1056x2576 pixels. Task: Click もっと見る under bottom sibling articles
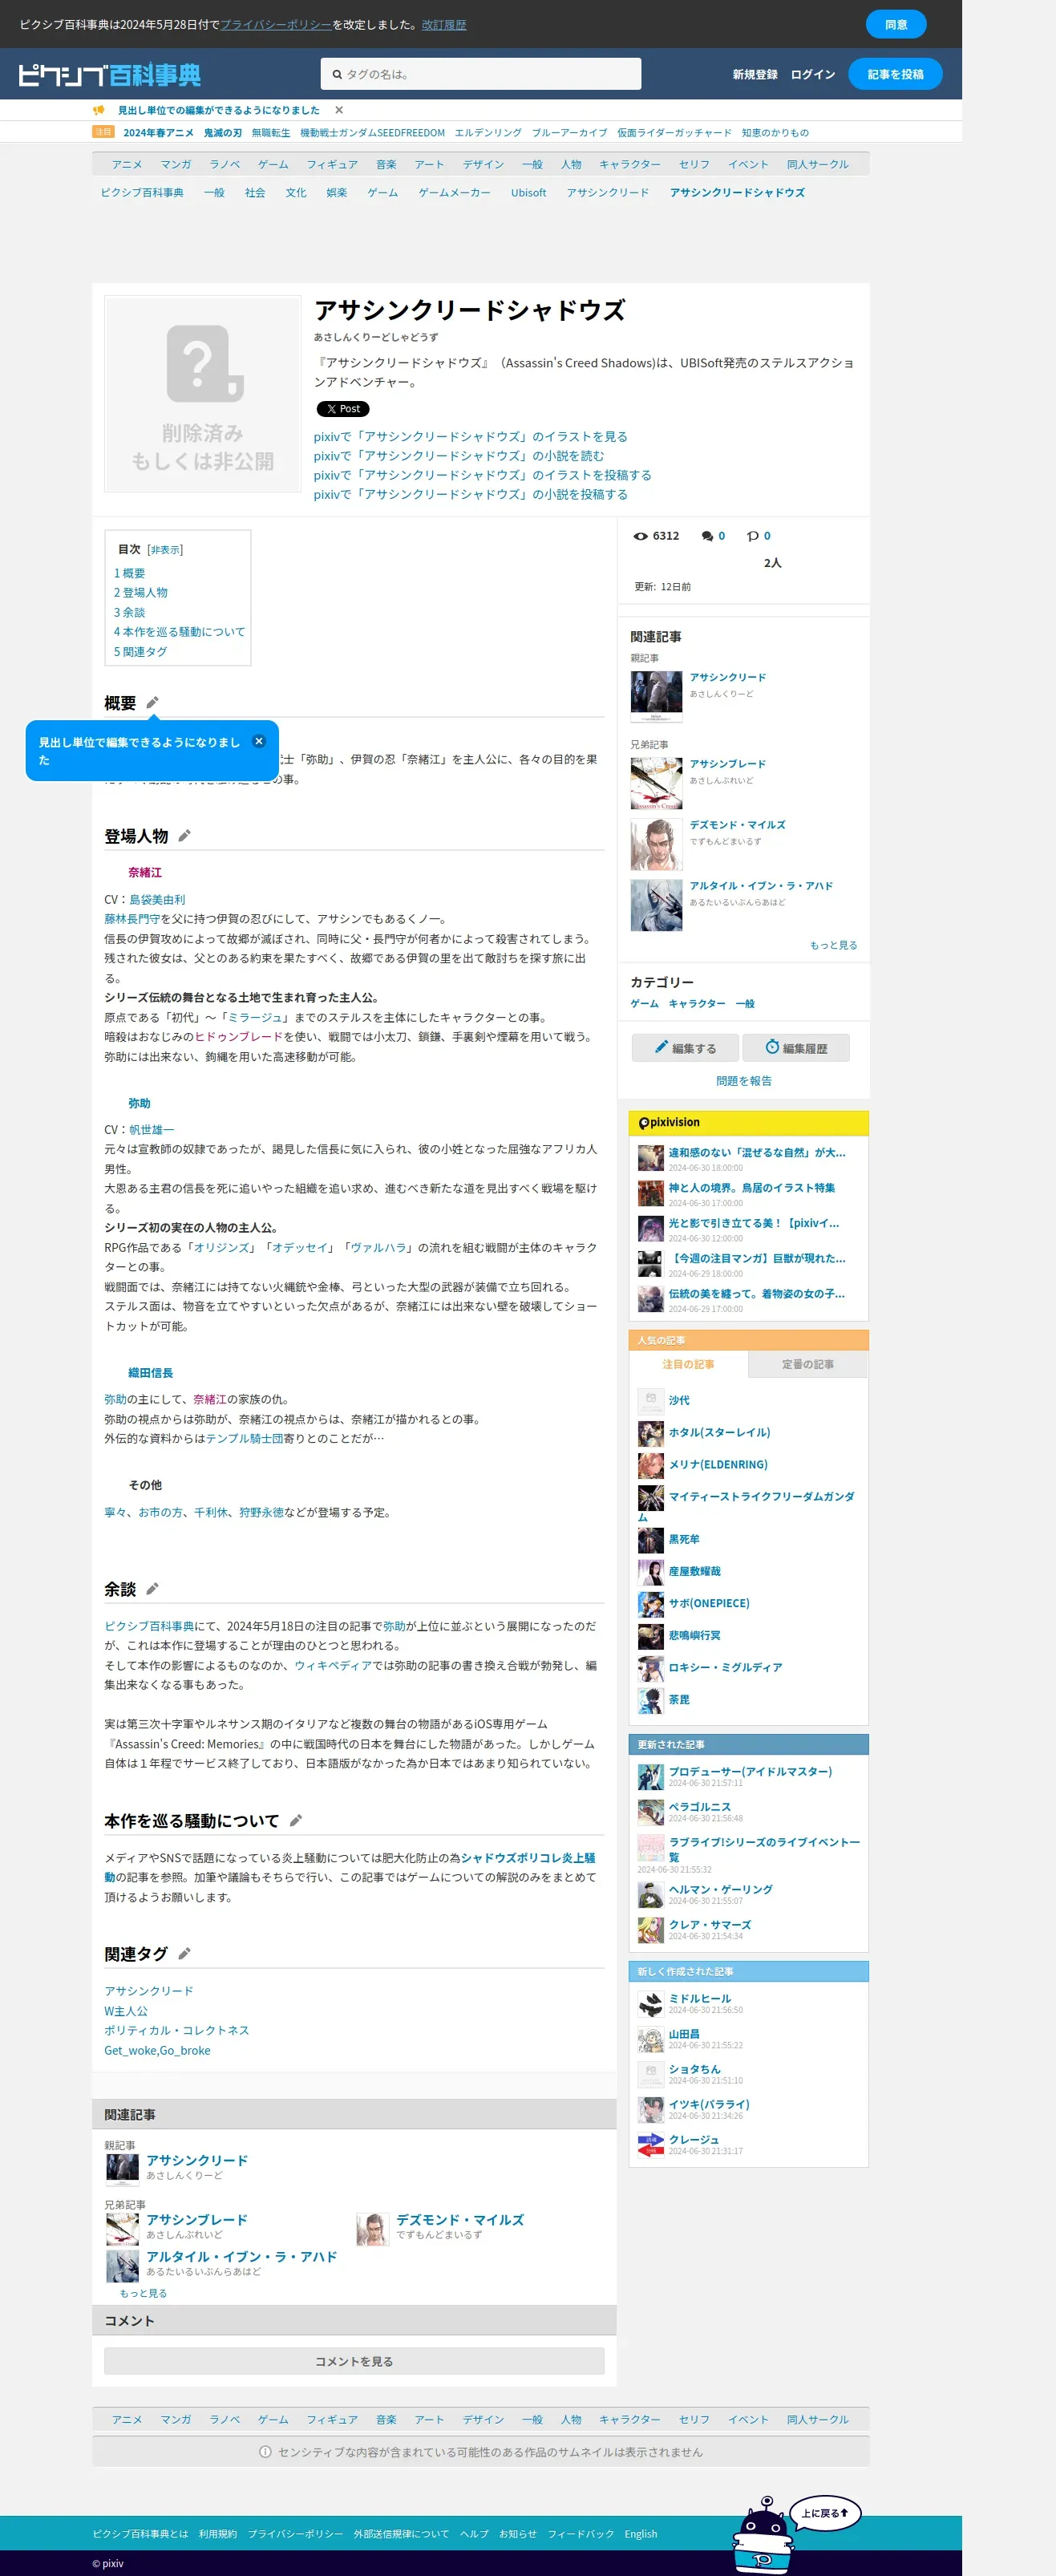coord(143,2293)
